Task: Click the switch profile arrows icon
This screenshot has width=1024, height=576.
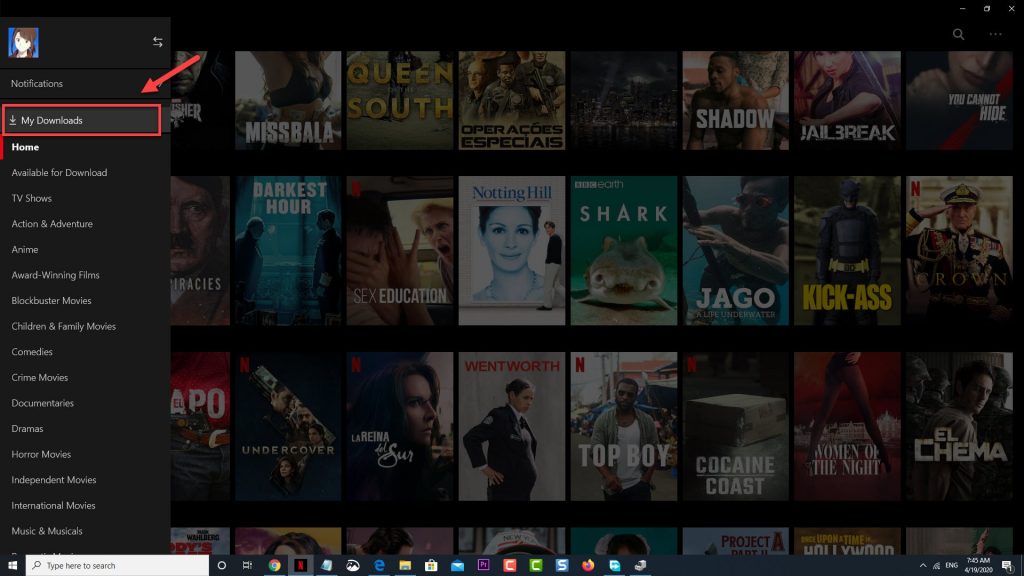Action: click(x=157, y=42)
